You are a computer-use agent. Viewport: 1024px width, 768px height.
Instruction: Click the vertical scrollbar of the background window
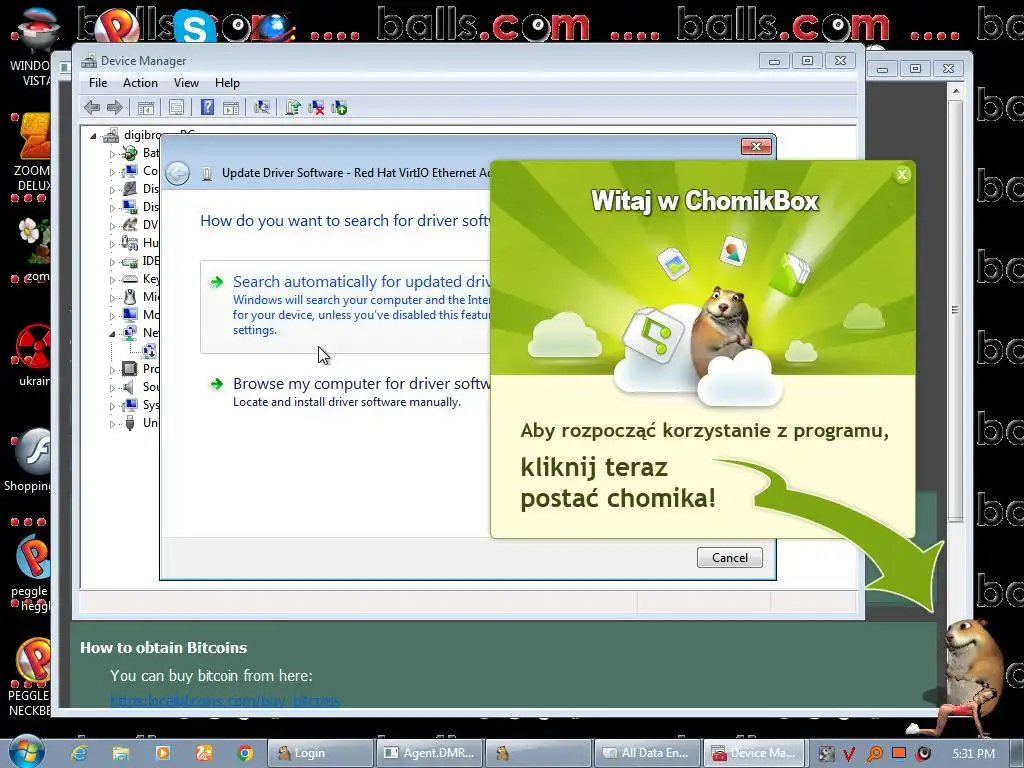[955, 310]
